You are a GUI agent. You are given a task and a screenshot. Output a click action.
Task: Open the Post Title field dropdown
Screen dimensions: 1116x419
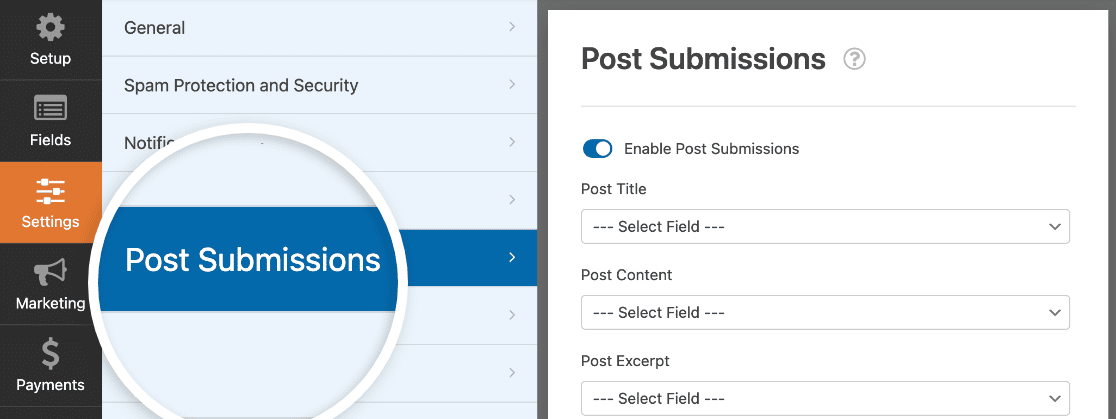(x=825, y=226)
